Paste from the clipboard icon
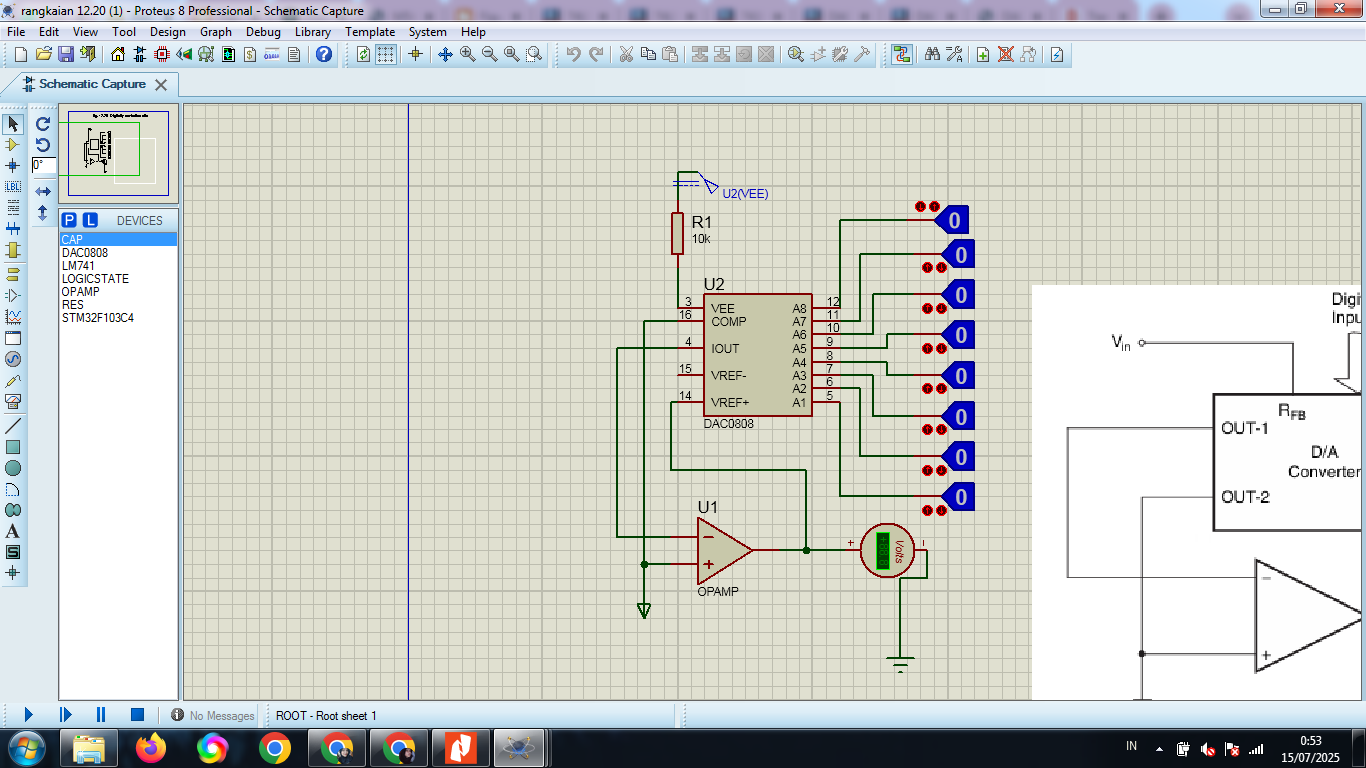Image resolution: width=1366 pixels, height=768 pixels. tap(670, 54)
